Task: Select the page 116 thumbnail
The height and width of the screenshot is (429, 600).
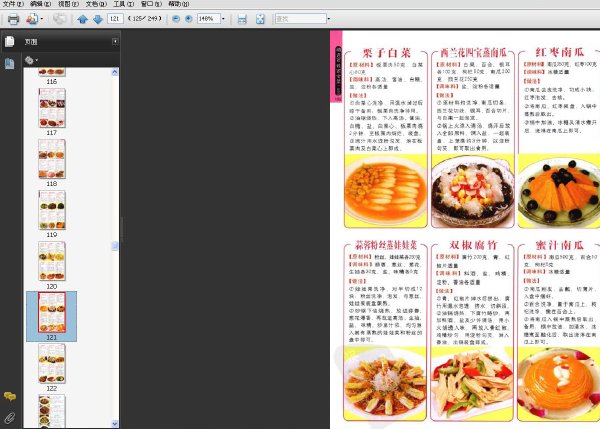Action: point(52,72)
